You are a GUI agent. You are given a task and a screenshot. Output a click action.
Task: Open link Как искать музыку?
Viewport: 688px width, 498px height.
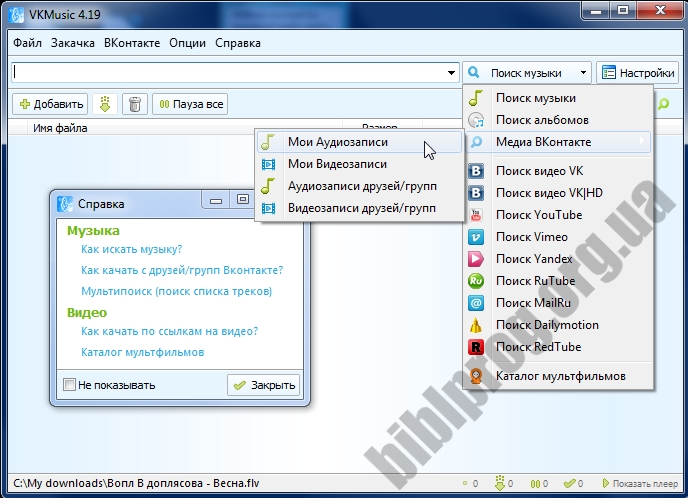point(131,249)
